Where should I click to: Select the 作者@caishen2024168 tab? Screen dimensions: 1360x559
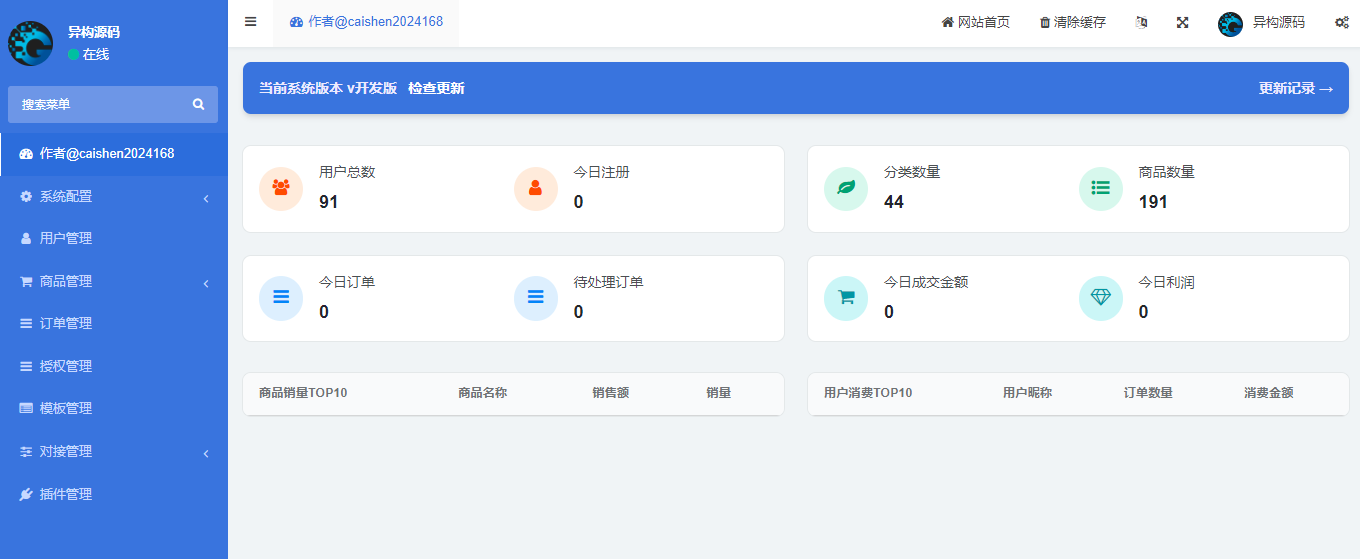point(366,22)
